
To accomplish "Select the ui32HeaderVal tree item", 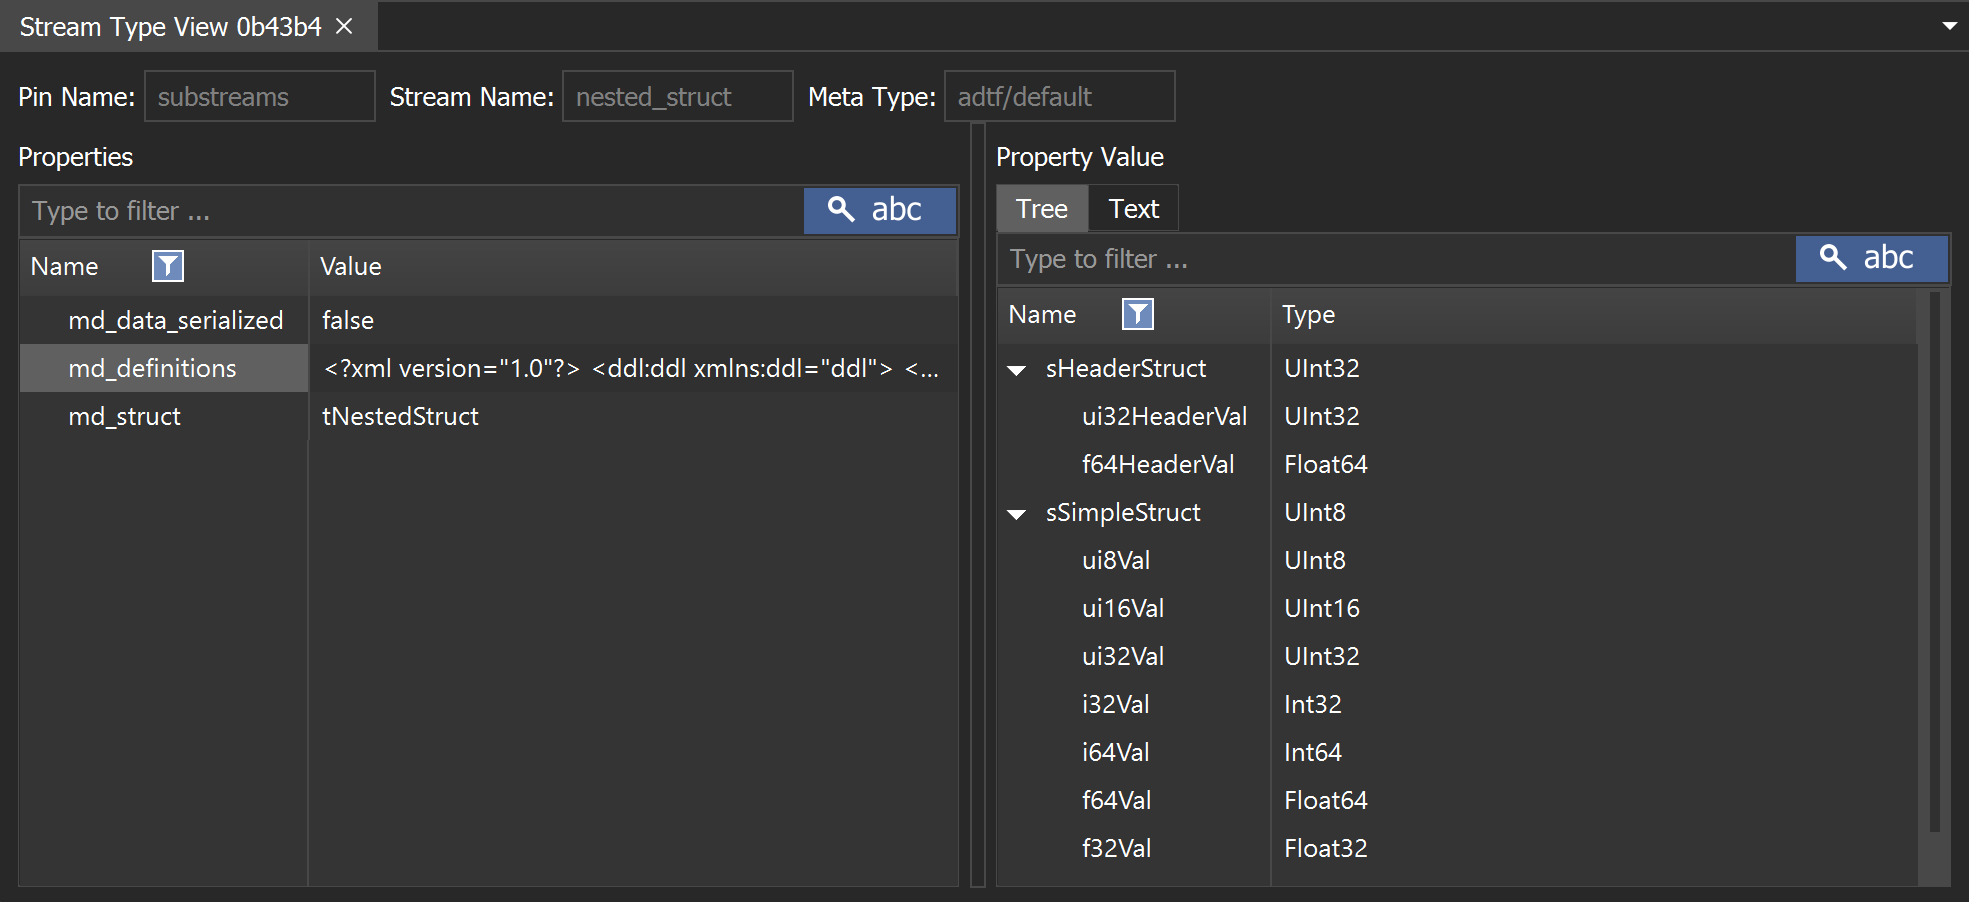I will tap(1164, 416).
